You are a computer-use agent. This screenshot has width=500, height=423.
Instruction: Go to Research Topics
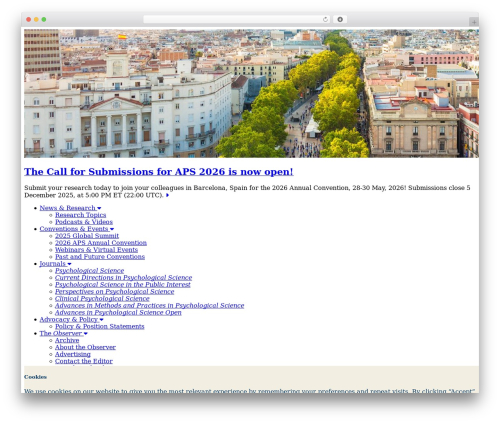click(81, 215)
